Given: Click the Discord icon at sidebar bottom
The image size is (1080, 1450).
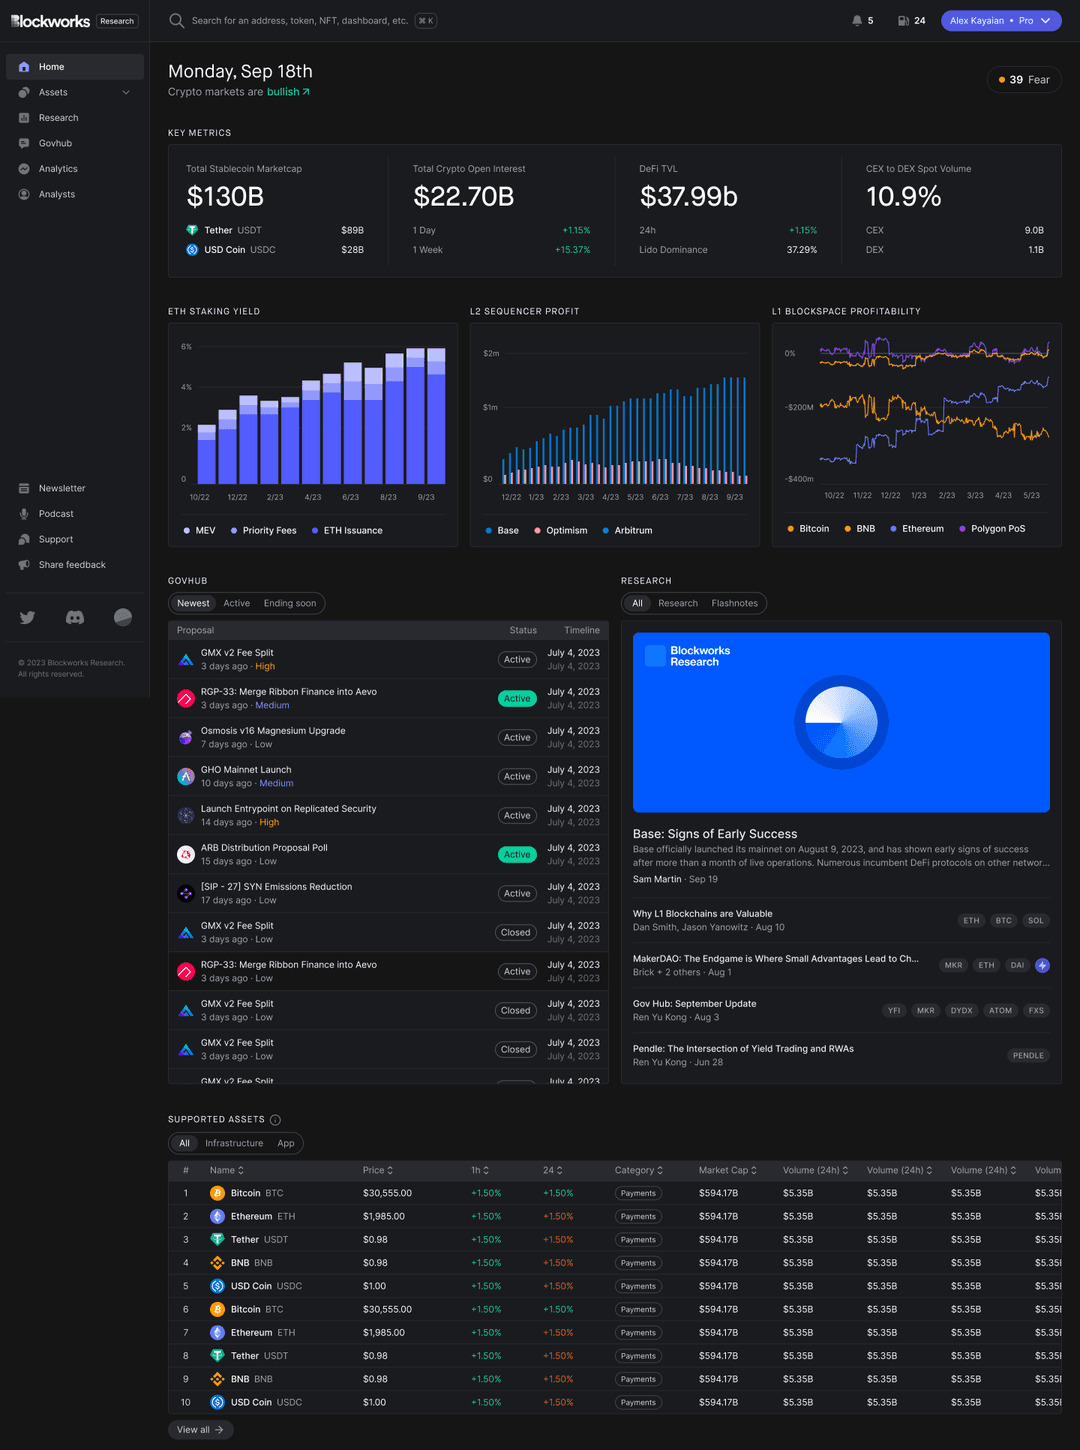Looking at the screenshot, I should point(75,617).
